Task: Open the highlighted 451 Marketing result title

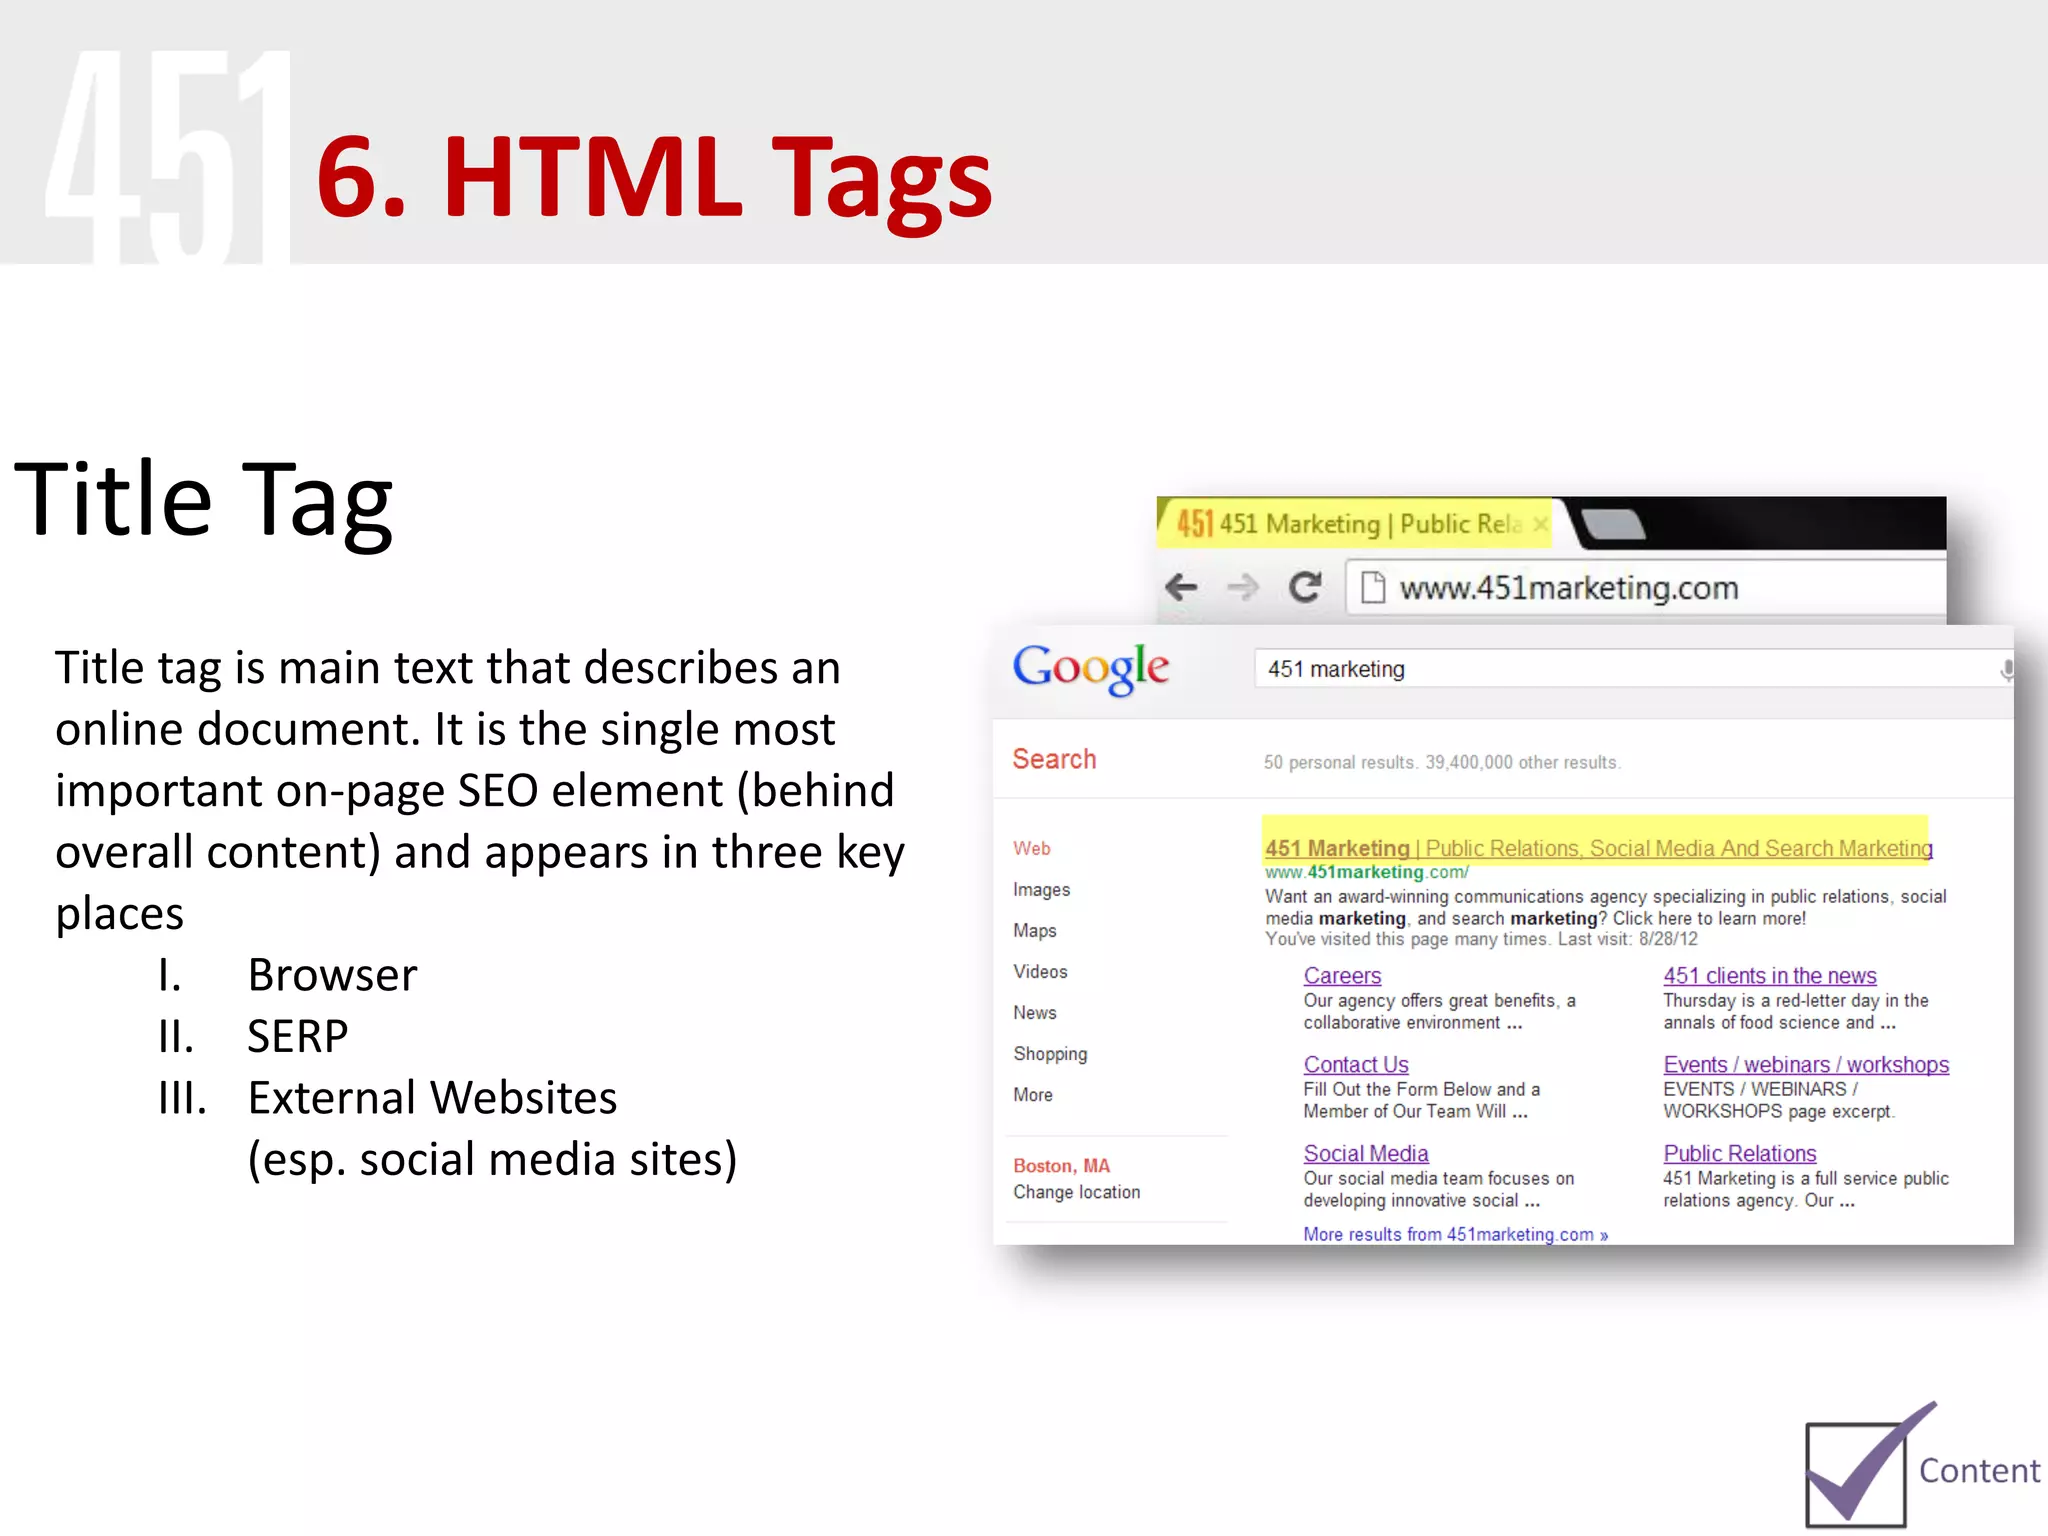Action: [1598, 848]
